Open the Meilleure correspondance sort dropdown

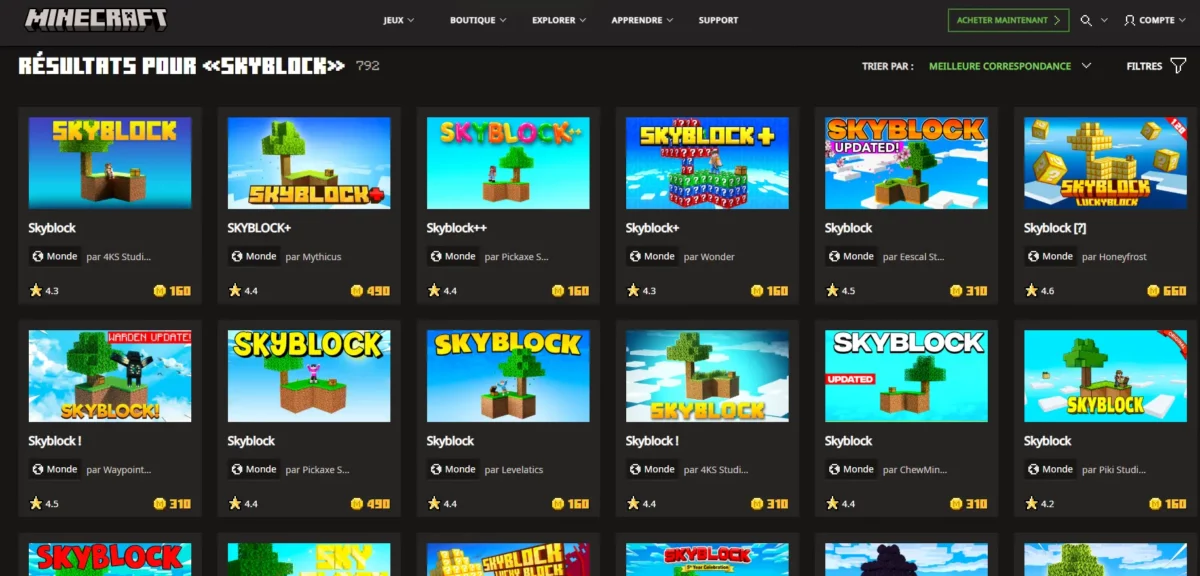[x=1010, y=66]
